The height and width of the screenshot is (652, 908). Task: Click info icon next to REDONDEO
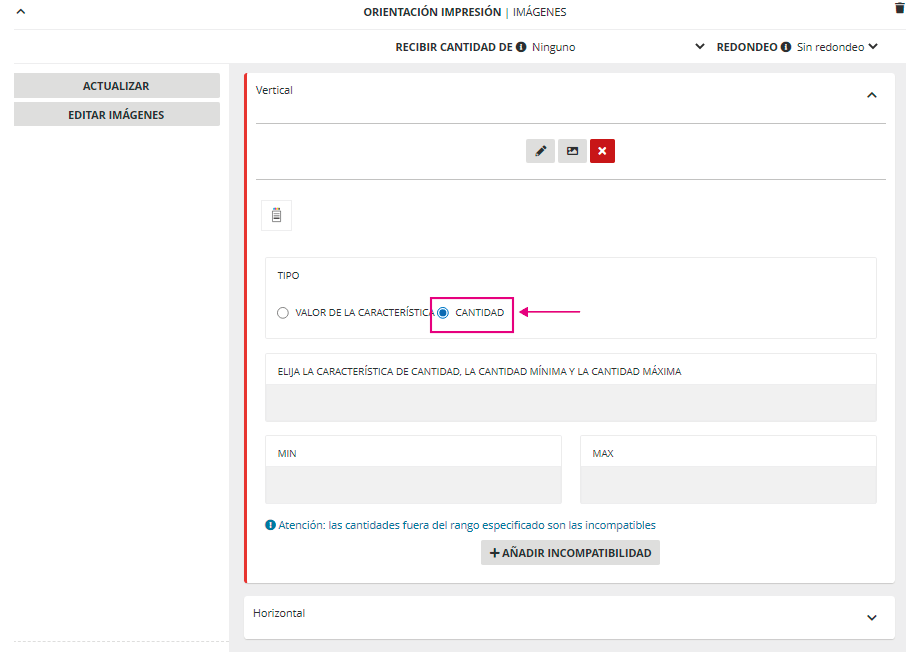pyautogui.click(x=786, y=47)
